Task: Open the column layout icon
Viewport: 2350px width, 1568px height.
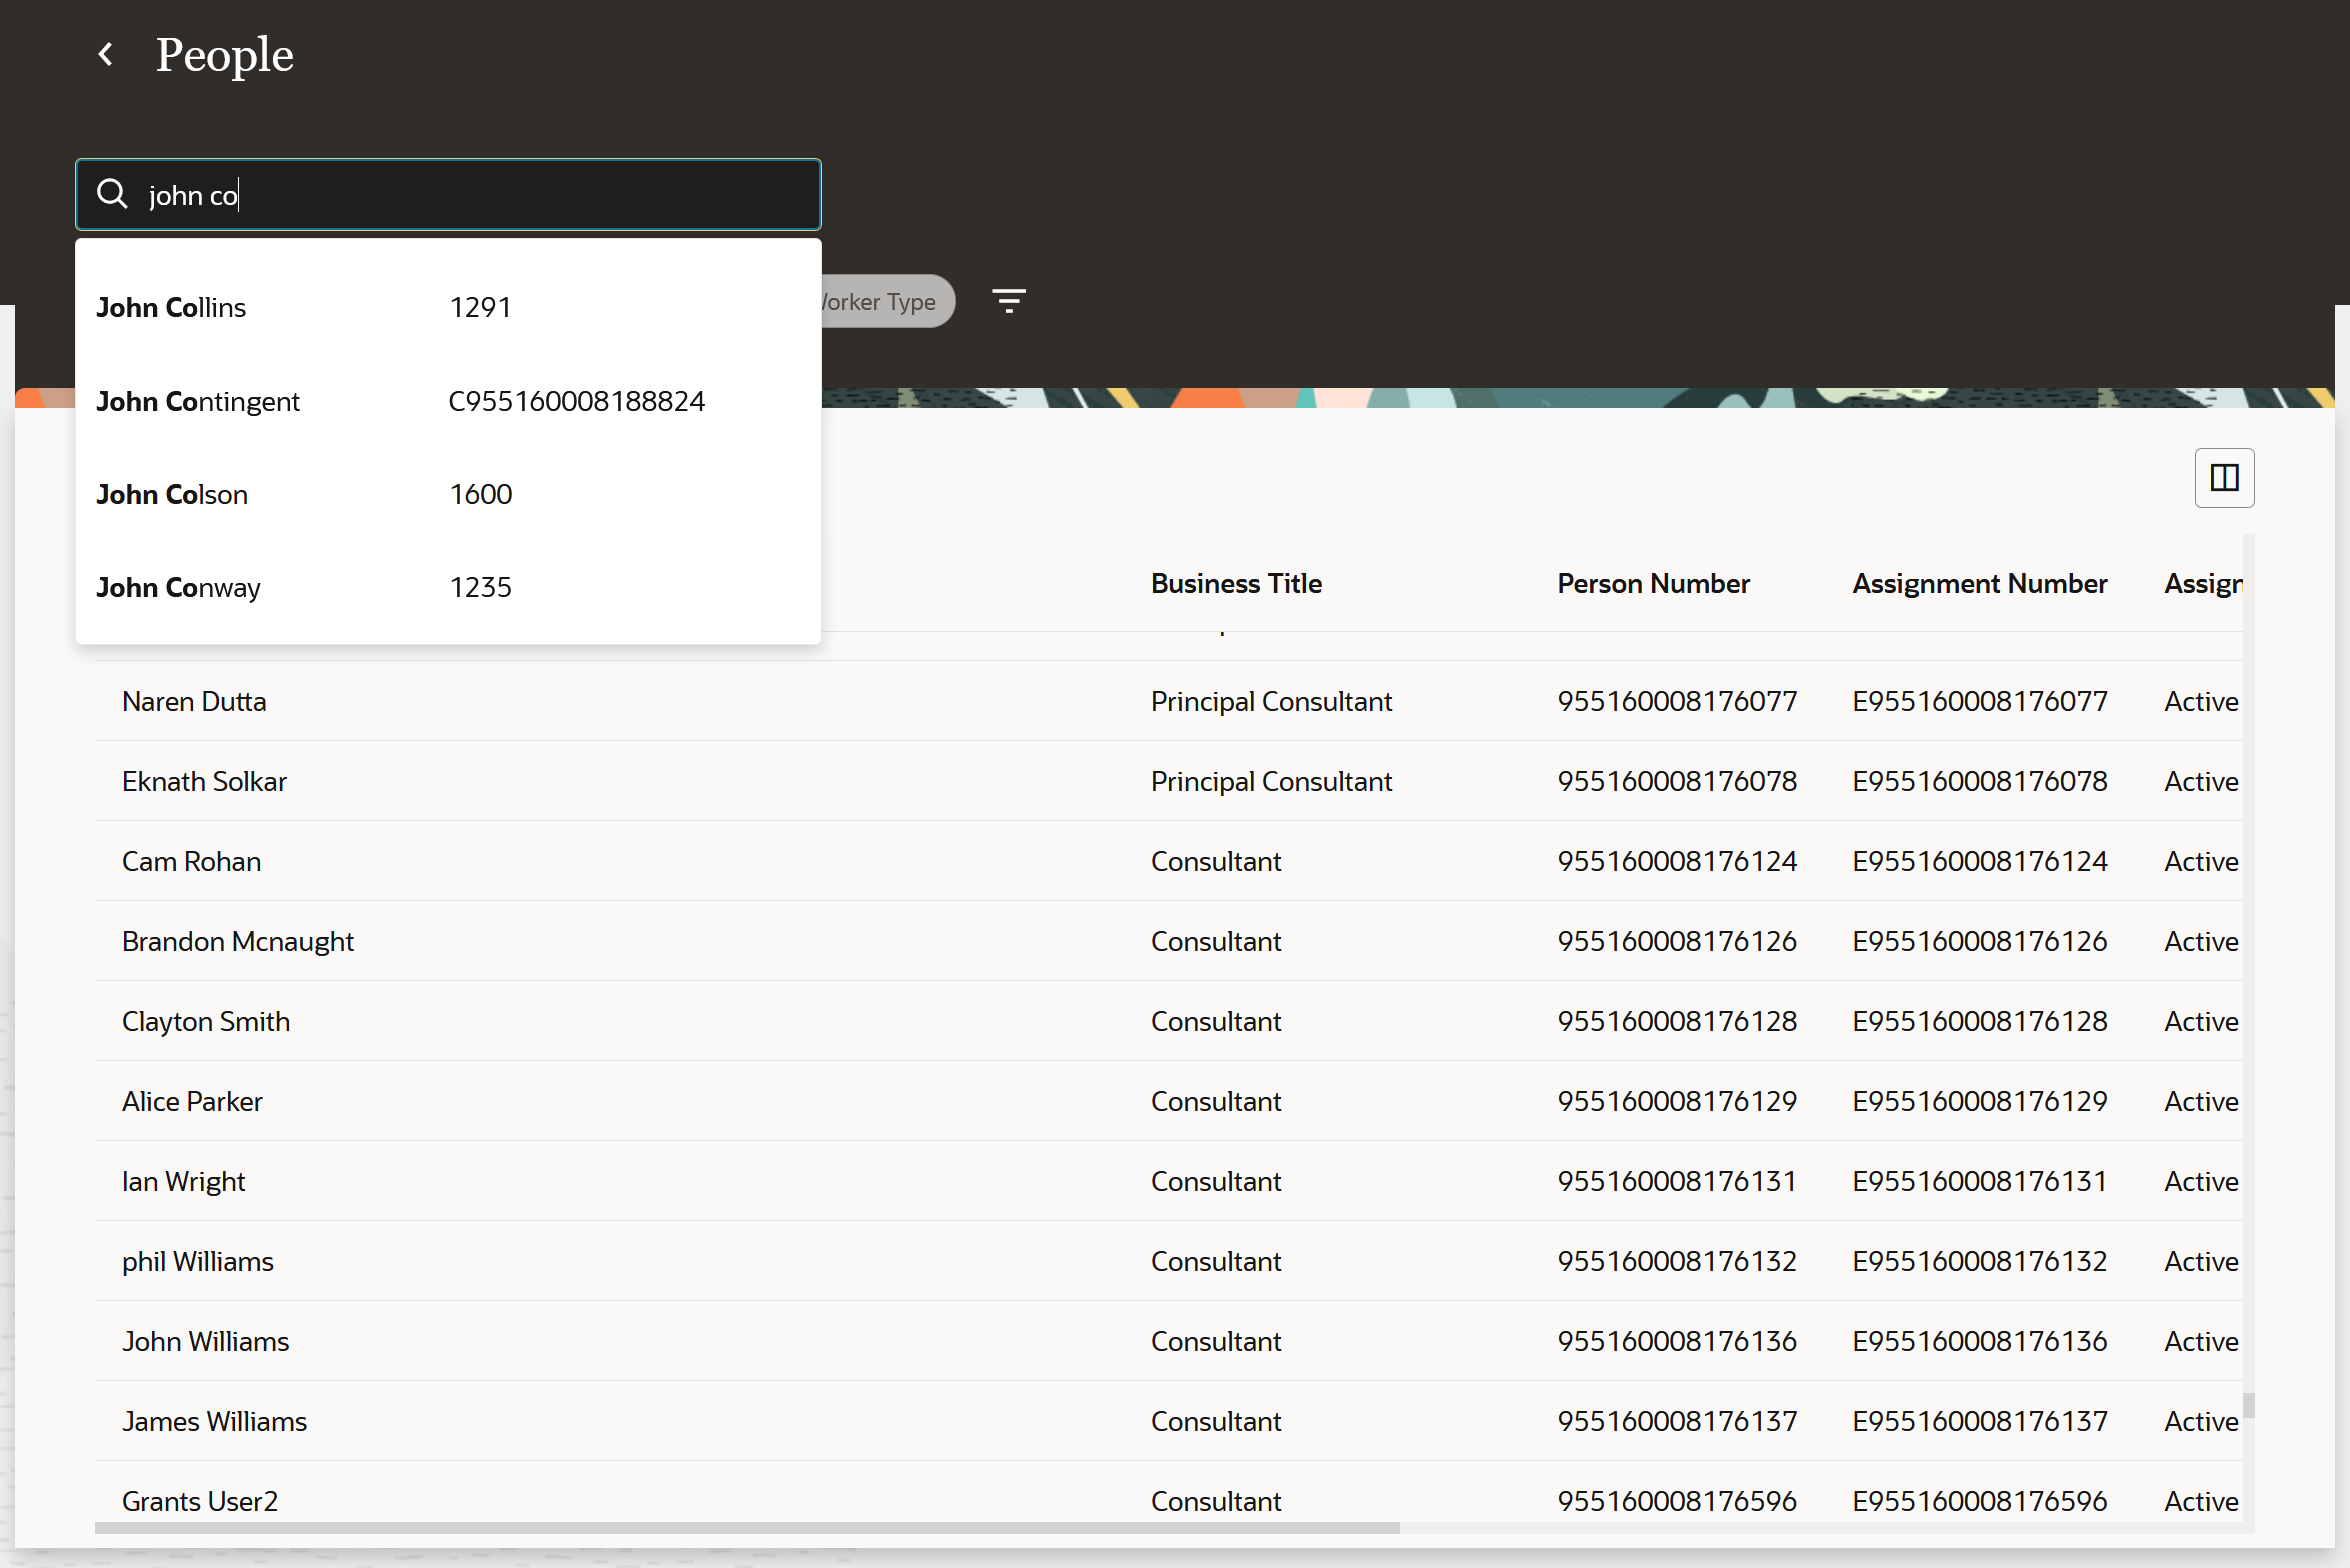Action: click(x=2223, y=478)
